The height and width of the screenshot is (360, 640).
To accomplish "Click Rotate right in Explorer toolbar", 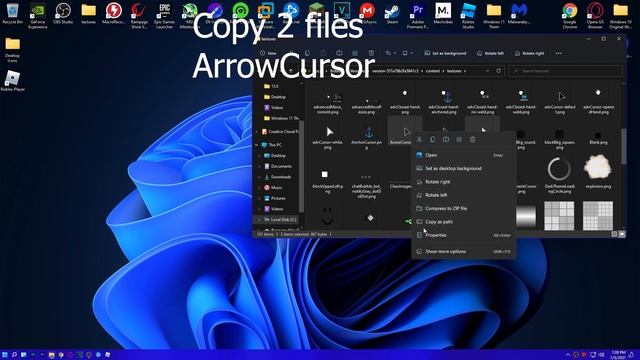I will pos(529,53).
